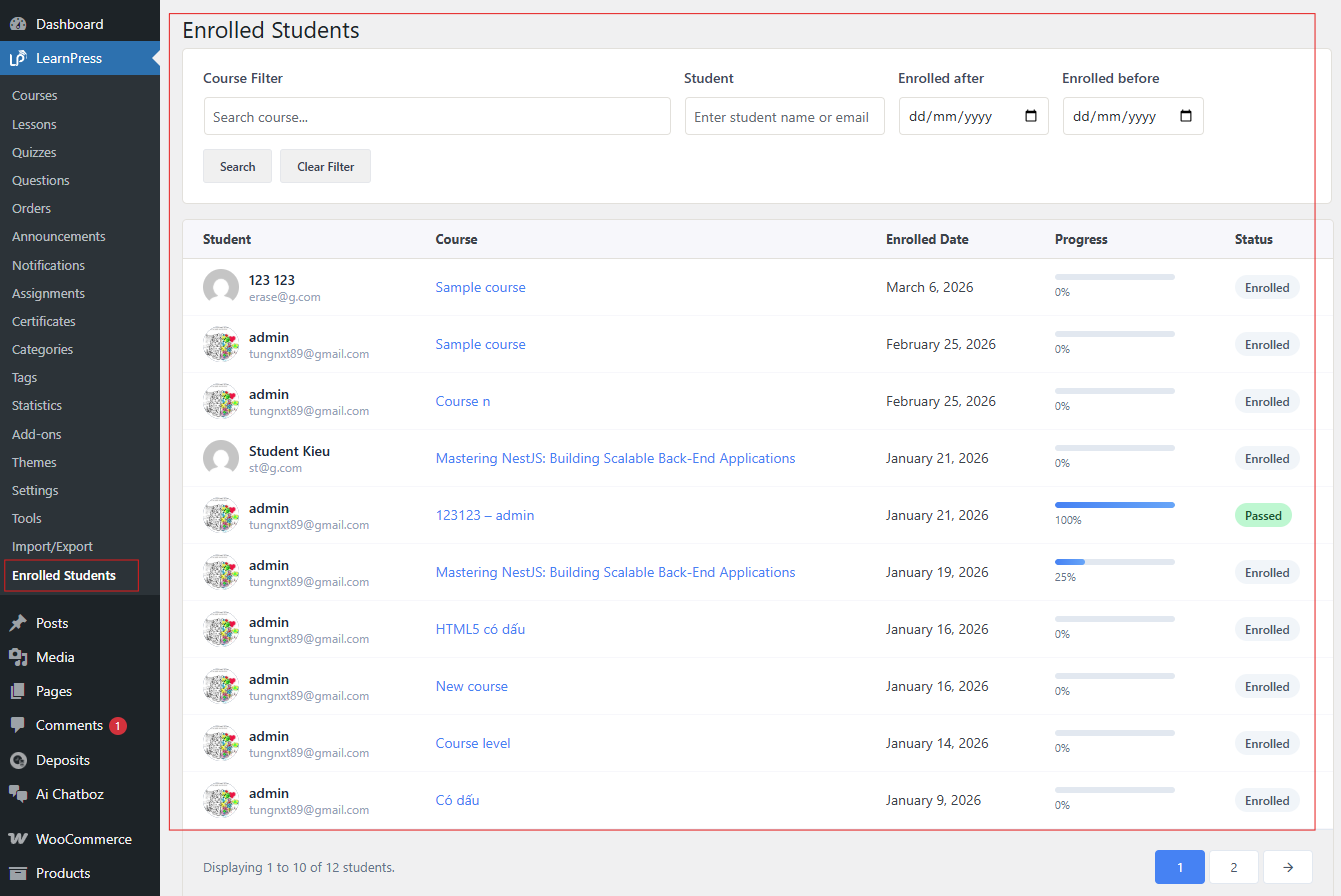The width and height of the screenshot is (1341, 896).
Task: Open Products via its tag icon
Action: pyautogui.click(x=20, y=873)
